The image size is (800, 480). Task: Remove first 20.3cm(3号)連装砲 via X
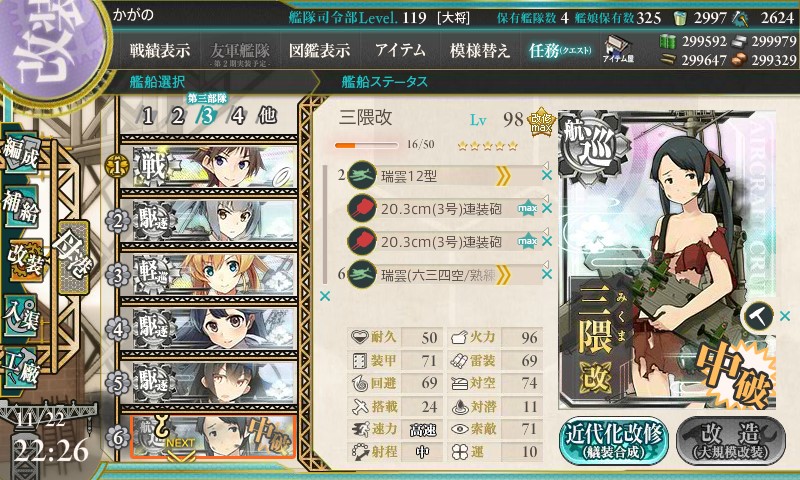pyautogui.click(x=546, y=209)
